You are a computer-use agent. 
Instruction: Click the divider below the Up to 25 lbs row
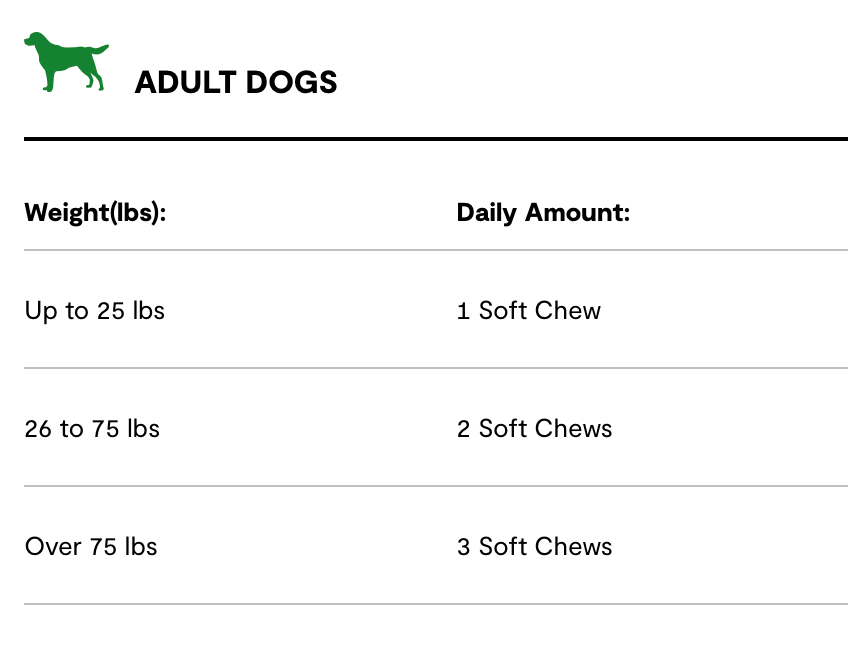click(436, 368)
